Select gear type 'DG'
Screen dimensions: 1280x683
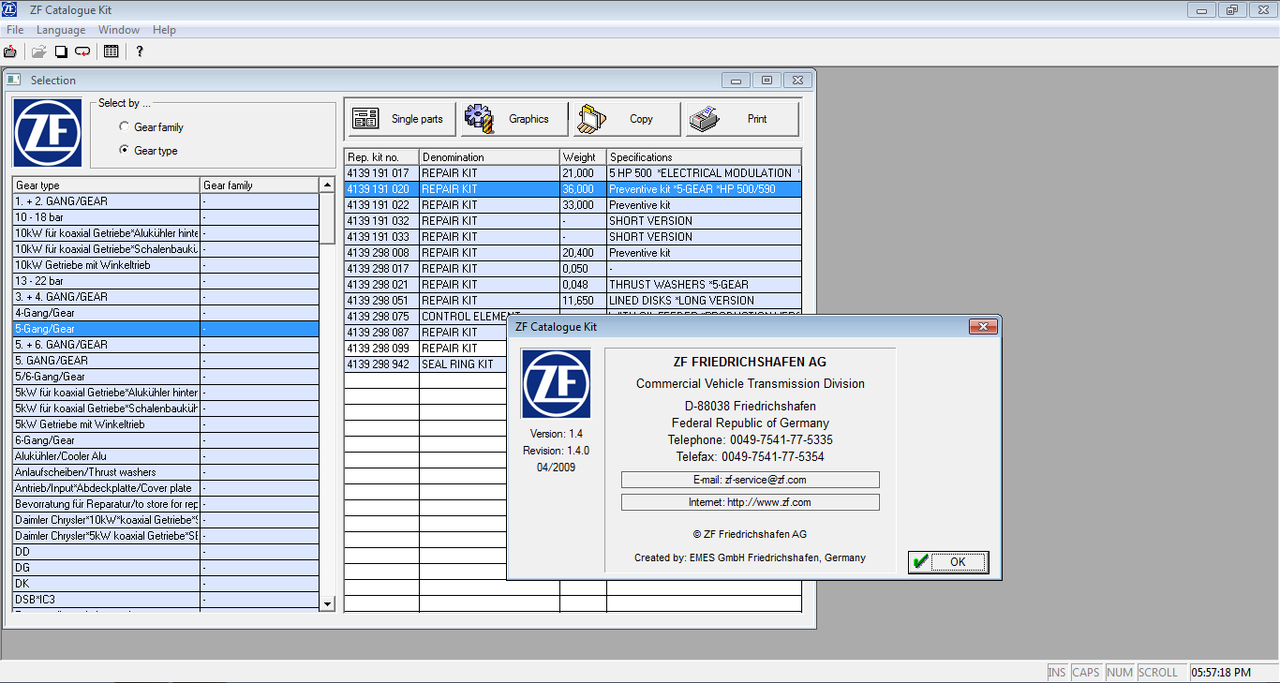166,568
